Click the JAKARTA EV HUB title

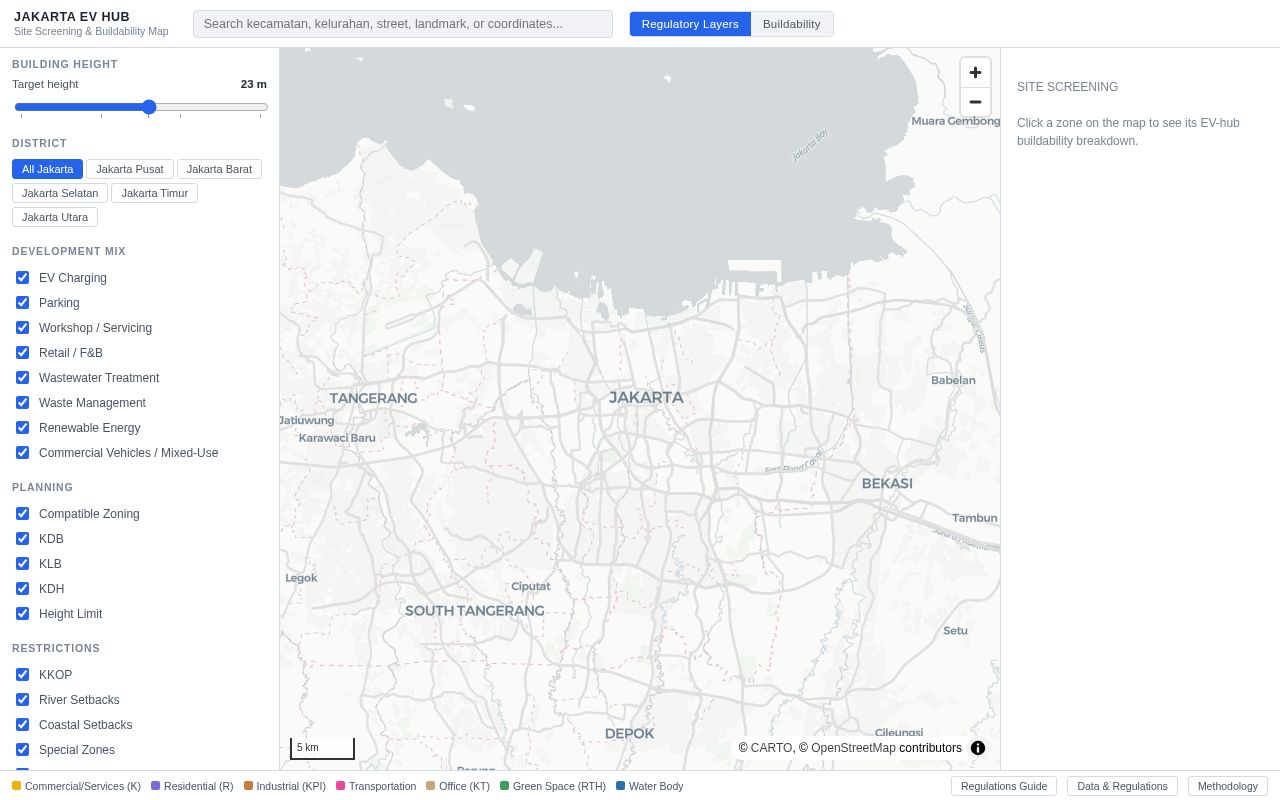point(72,17)
